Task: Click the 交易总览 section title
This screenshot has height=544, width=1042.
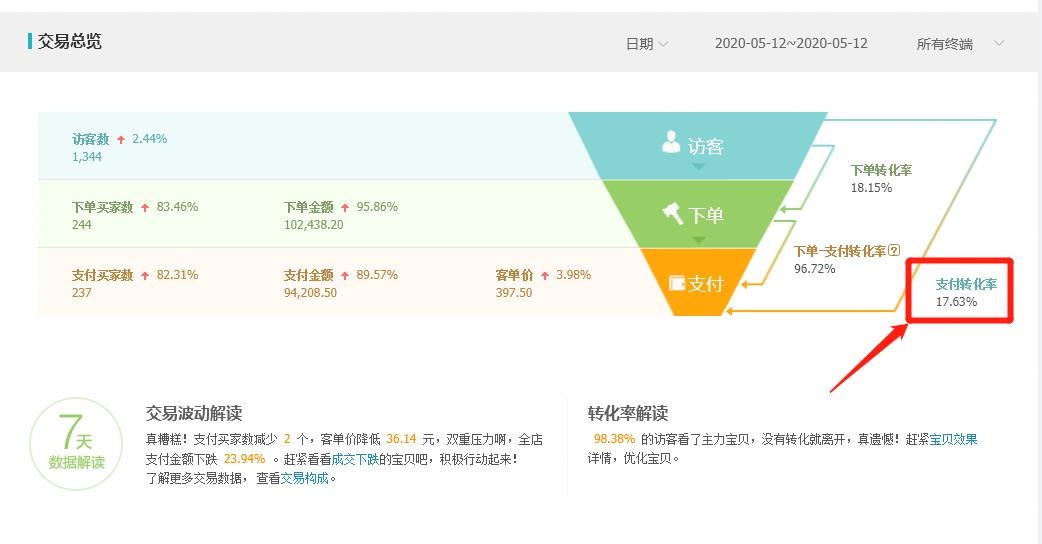Action: point(70,41)
